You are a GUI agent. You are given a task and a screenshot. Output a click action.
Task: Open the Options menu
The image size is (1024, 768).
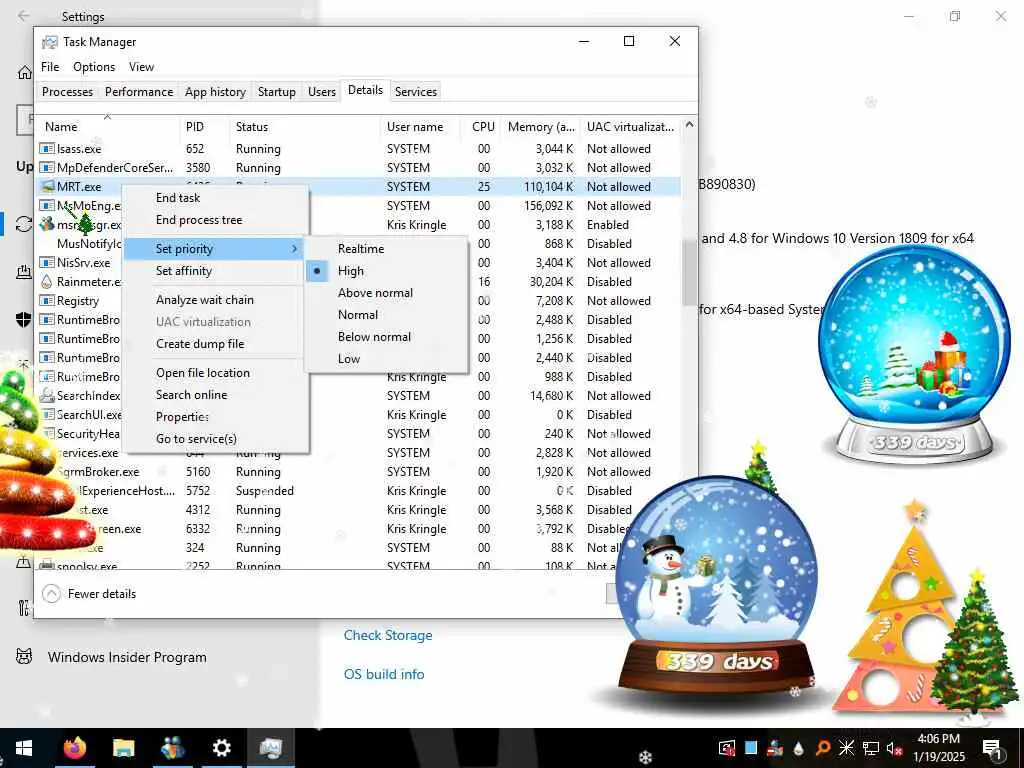point(94,67)
